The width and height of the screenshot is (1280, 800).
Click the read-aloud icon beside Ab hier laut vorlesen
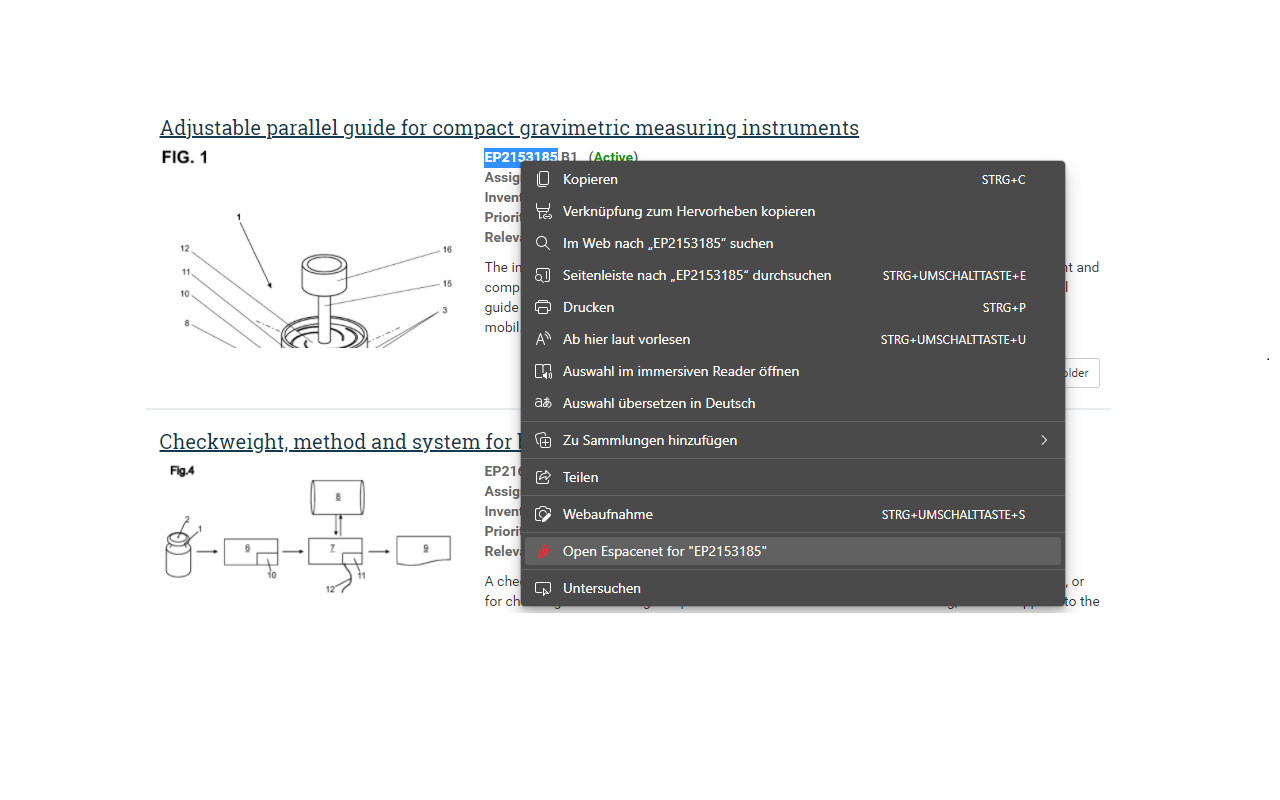click(x=543, y=340)
